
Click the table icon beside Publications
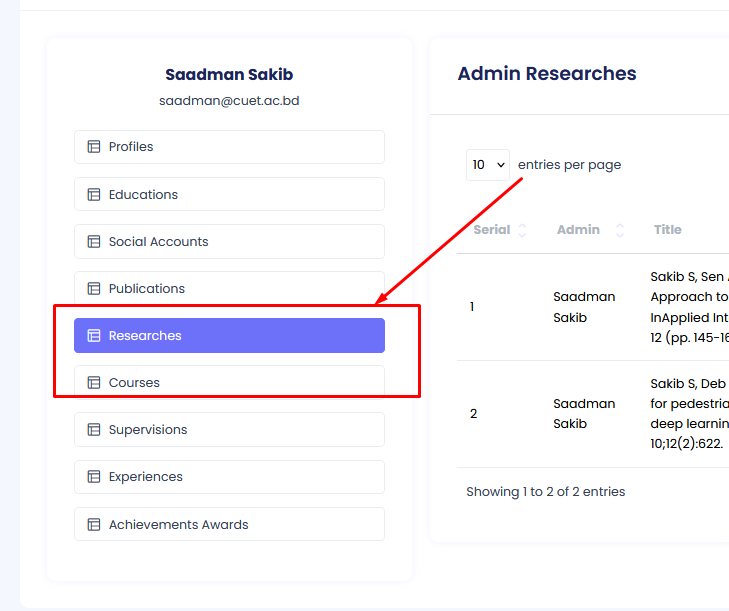point(94,289)
